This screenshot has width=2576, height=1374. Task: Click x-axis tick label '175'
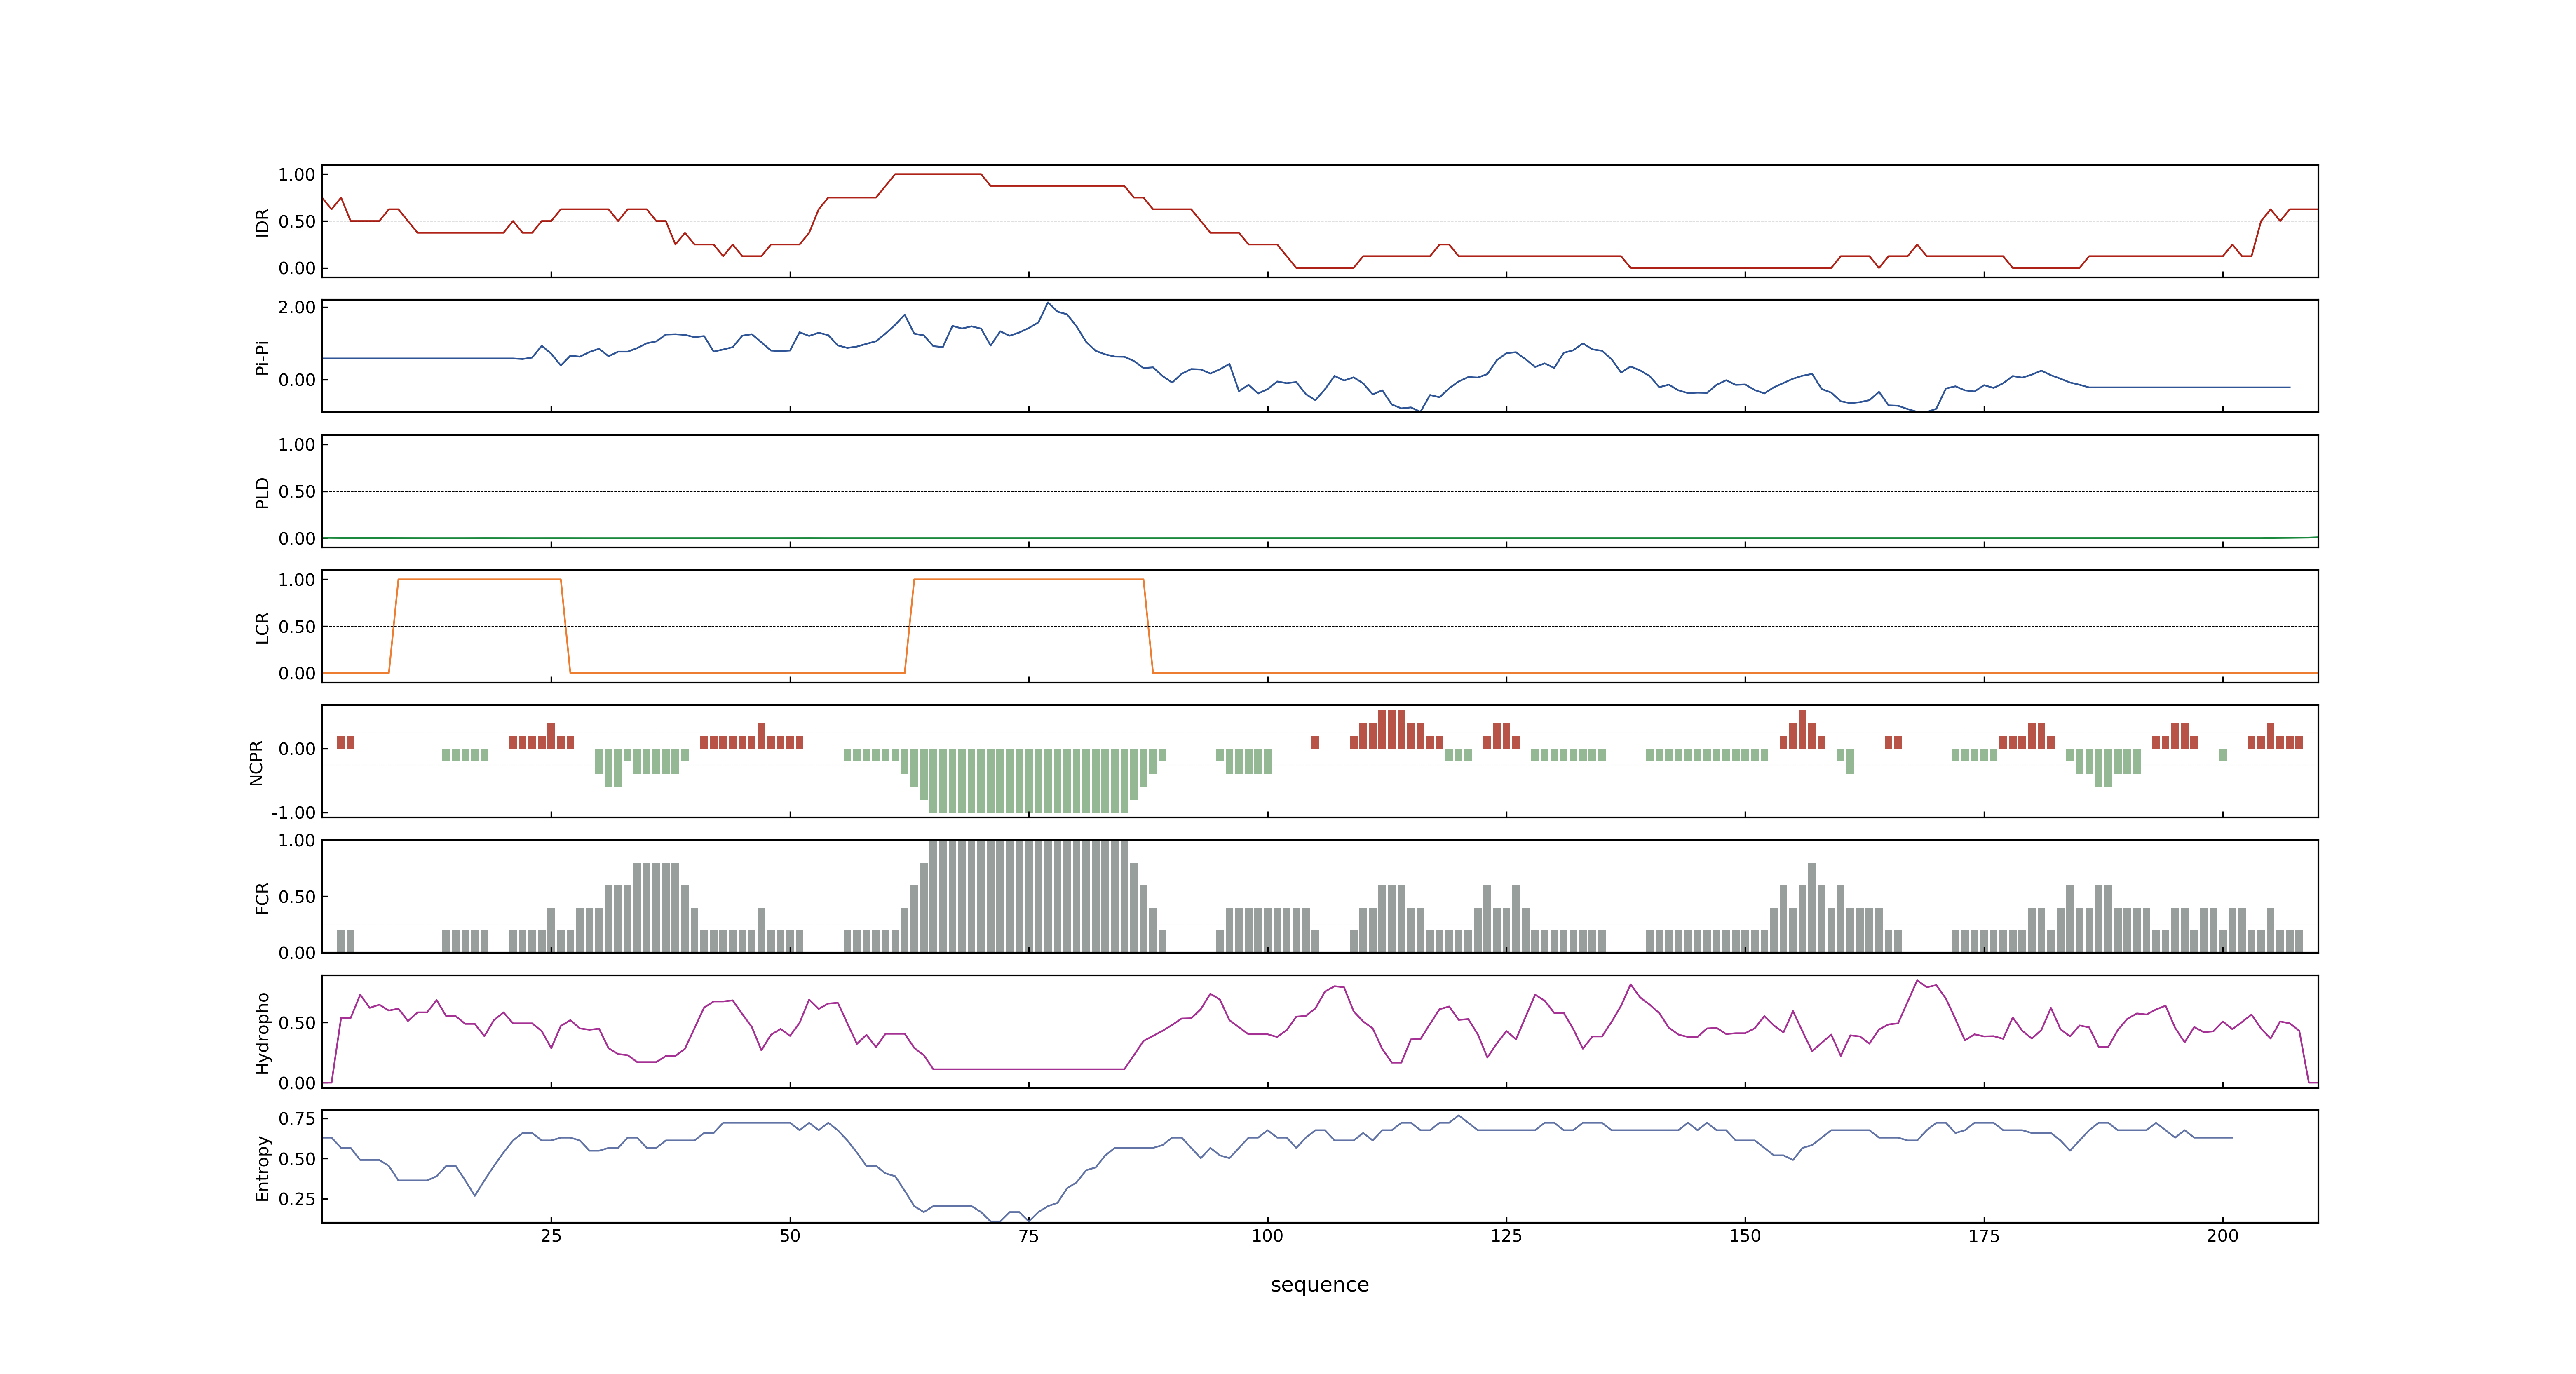tap(1984, 1236)
